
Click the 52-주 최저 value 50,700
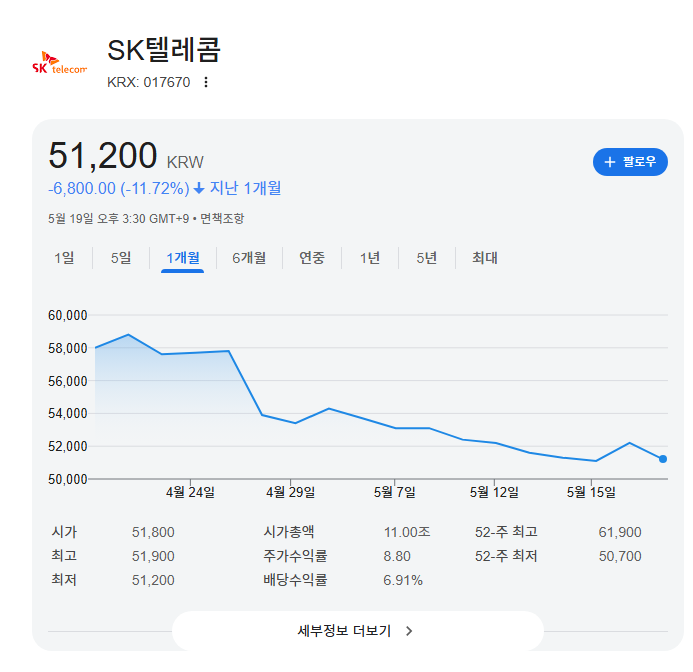pos(620,556)
